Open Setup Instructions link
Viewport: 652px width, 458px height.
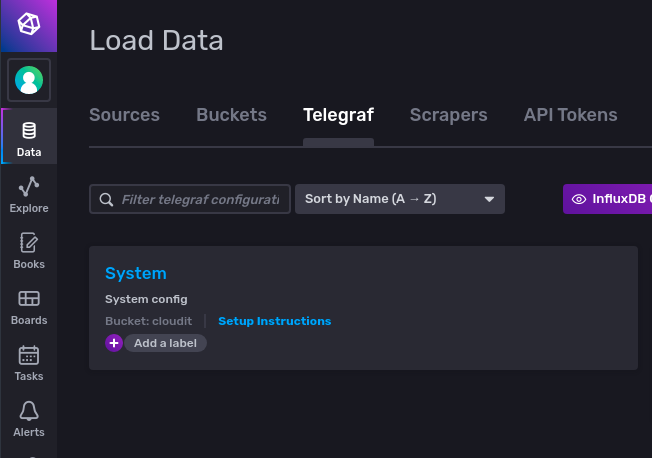point(275,321)
